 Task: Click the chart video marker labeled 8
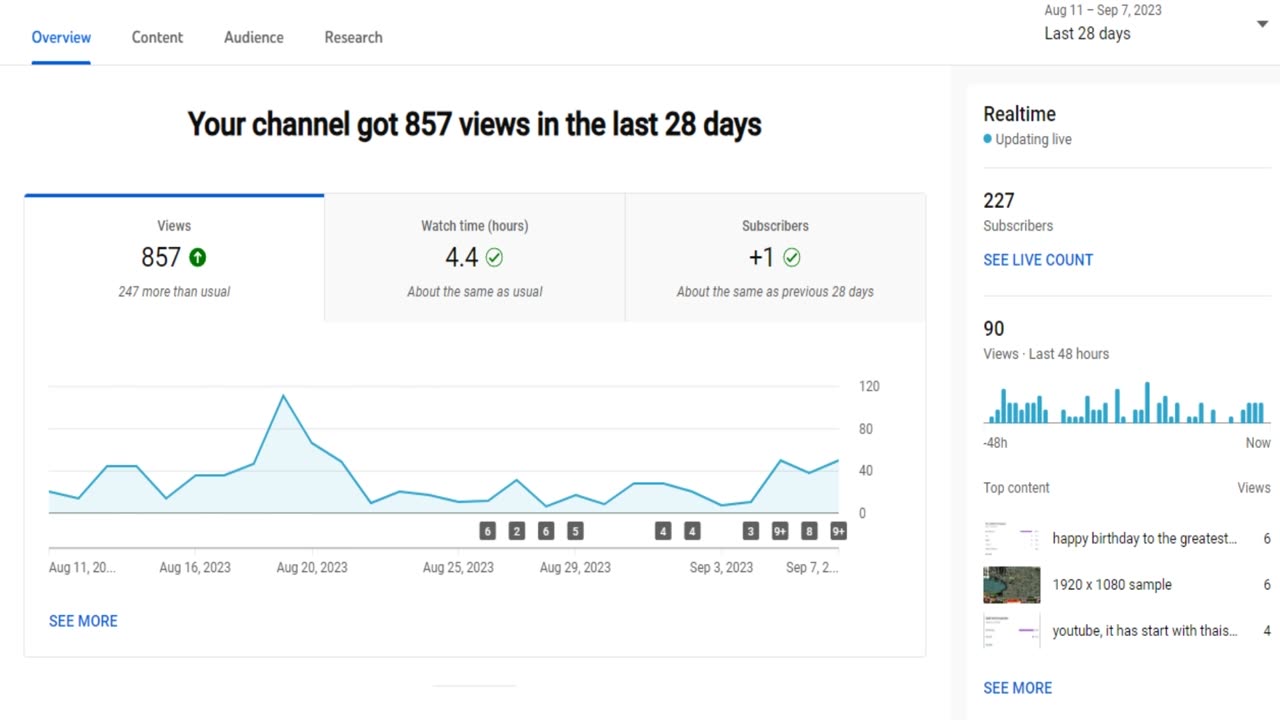click(809, 531)
